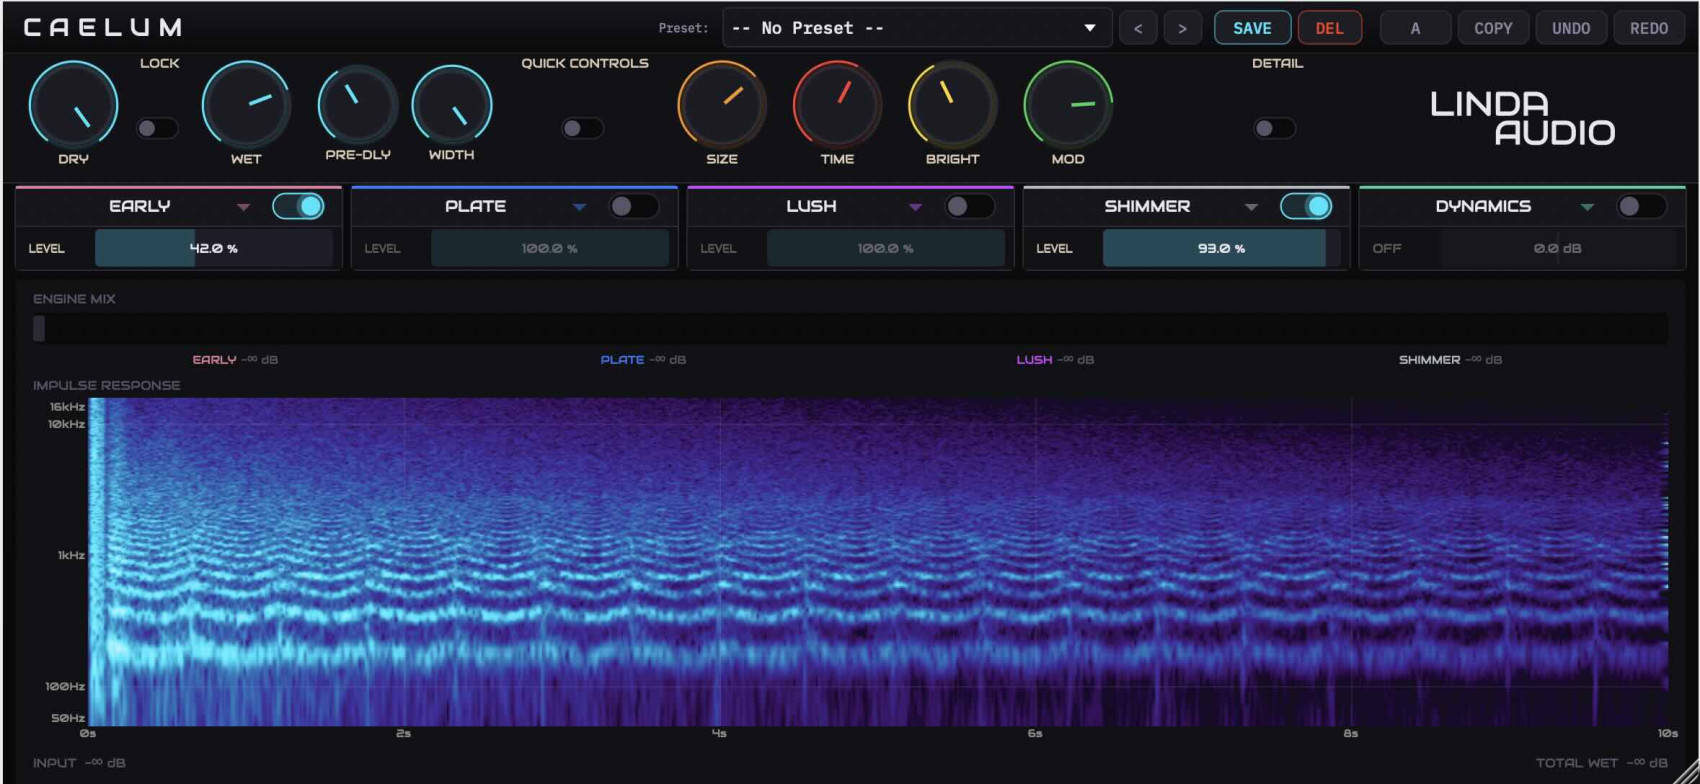Open the Preset dropdown list
Viewport: 1700px width, 784px height.
(917, 28)
